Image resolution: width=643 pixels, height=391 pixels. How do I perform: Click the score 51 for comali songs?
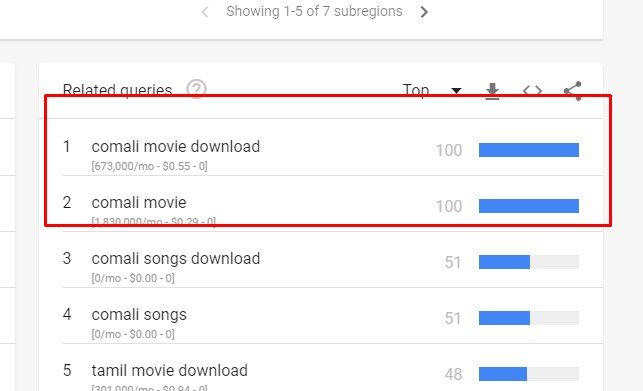tap(453, 318)
